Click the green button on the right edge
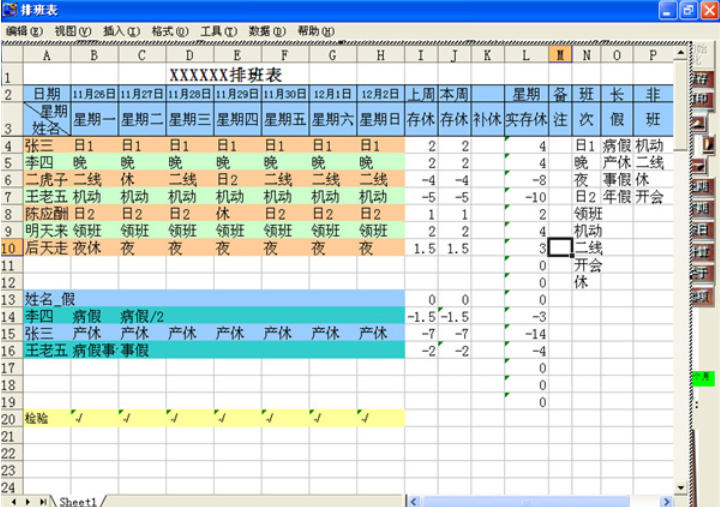This screenshot has height=507, width=720. (704, 378)
